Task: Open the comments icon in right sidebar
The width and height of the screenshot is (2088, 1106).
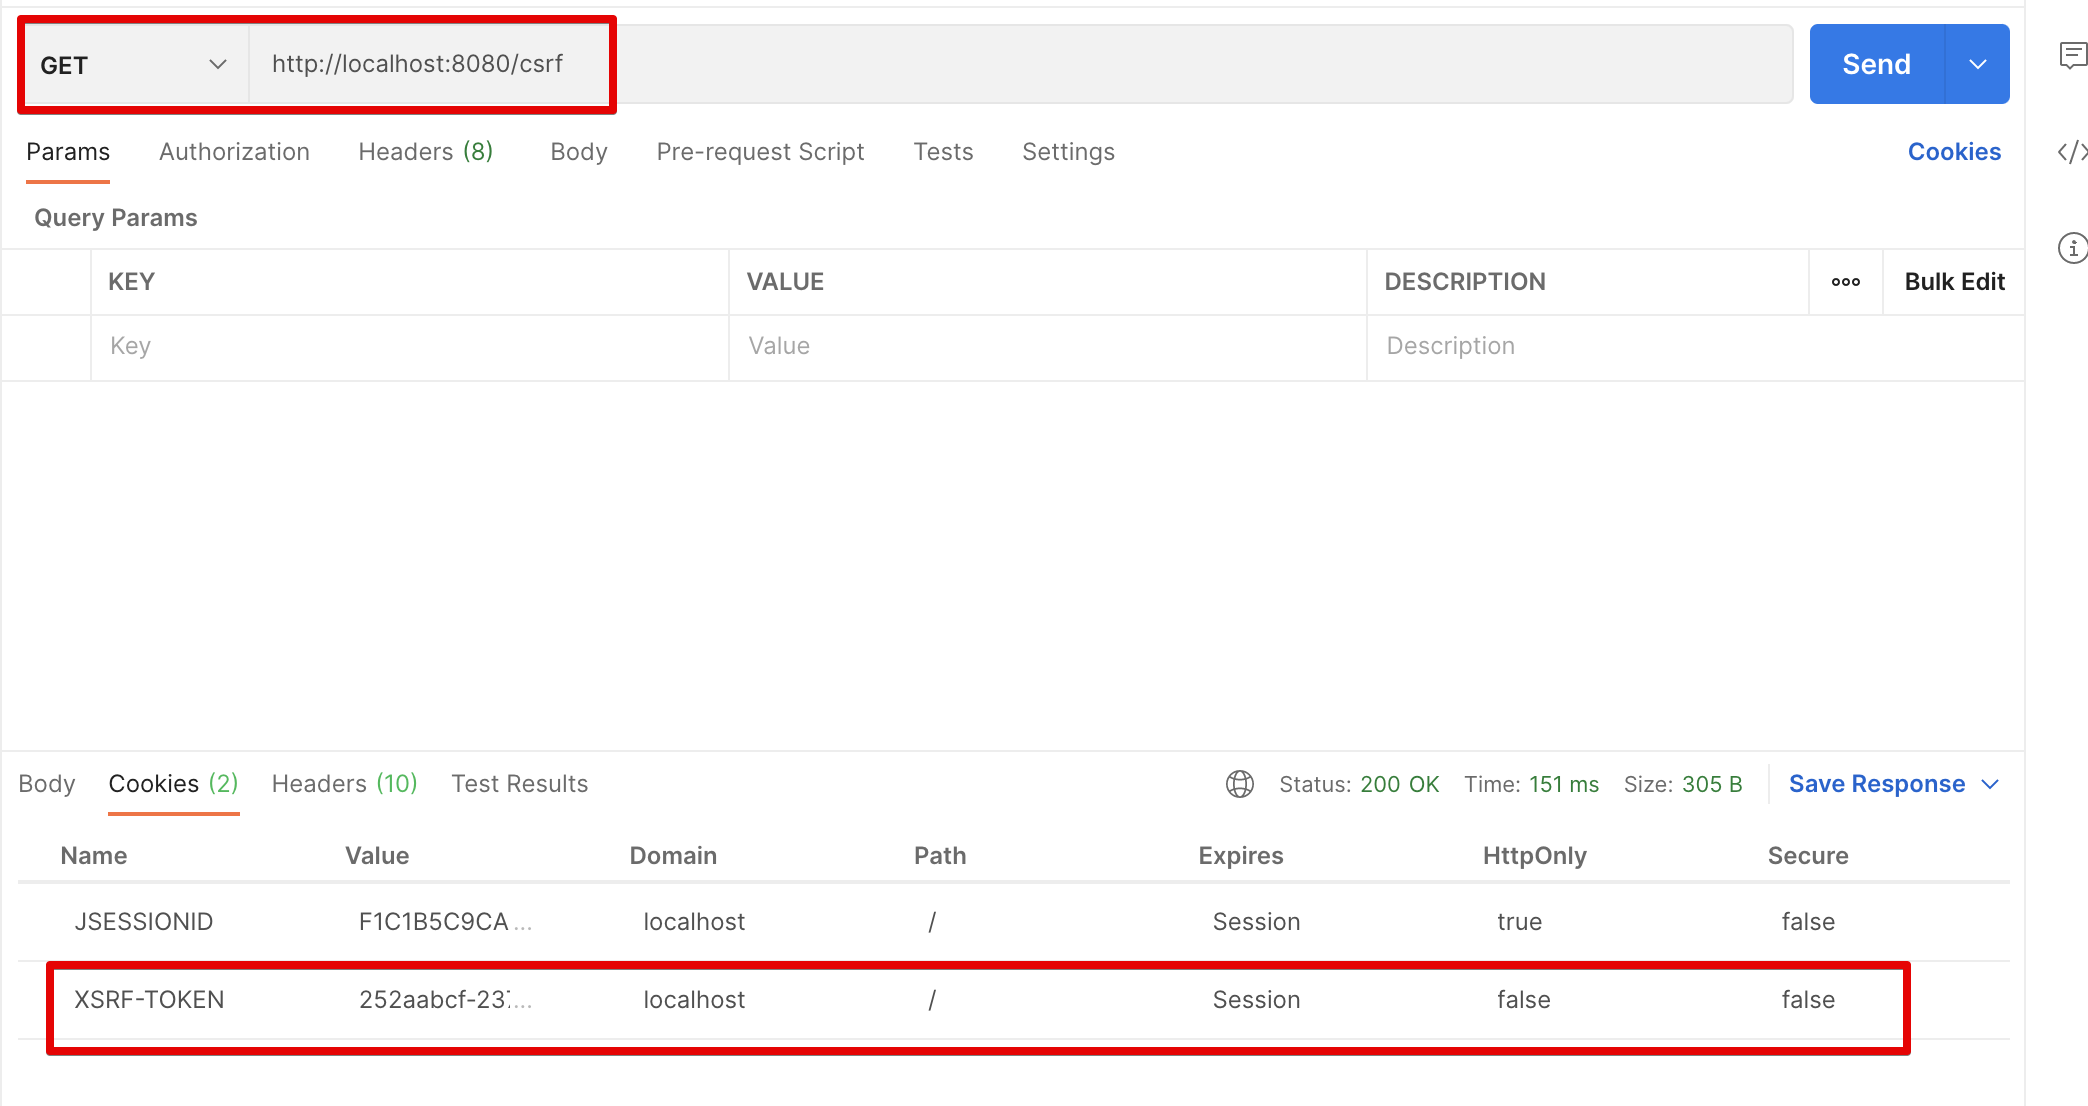Action: (x=2073, y=55)
